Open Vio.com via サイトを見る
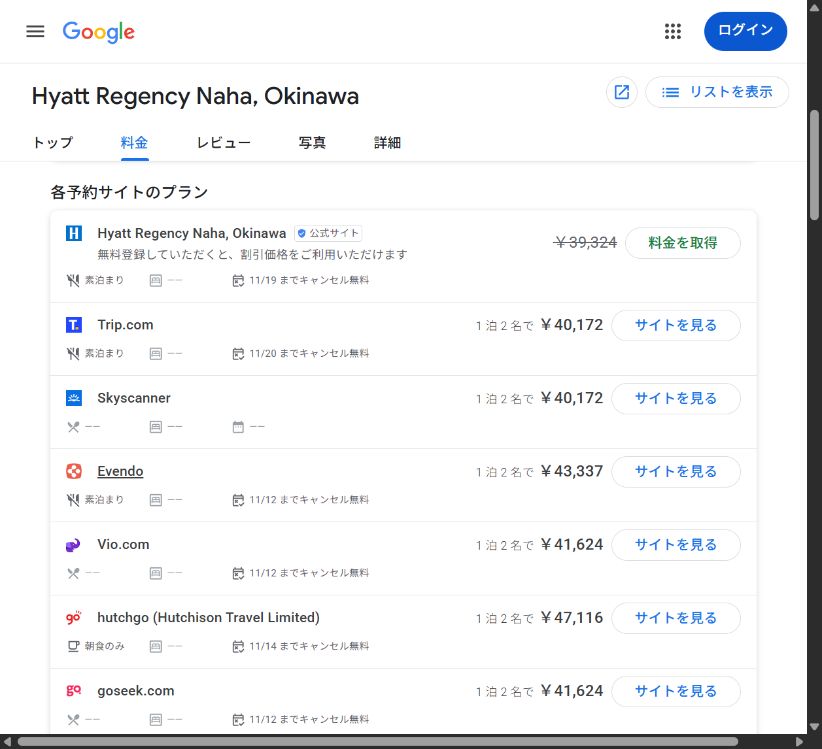The height and width of the screenshot is (749, 822). 676,545
